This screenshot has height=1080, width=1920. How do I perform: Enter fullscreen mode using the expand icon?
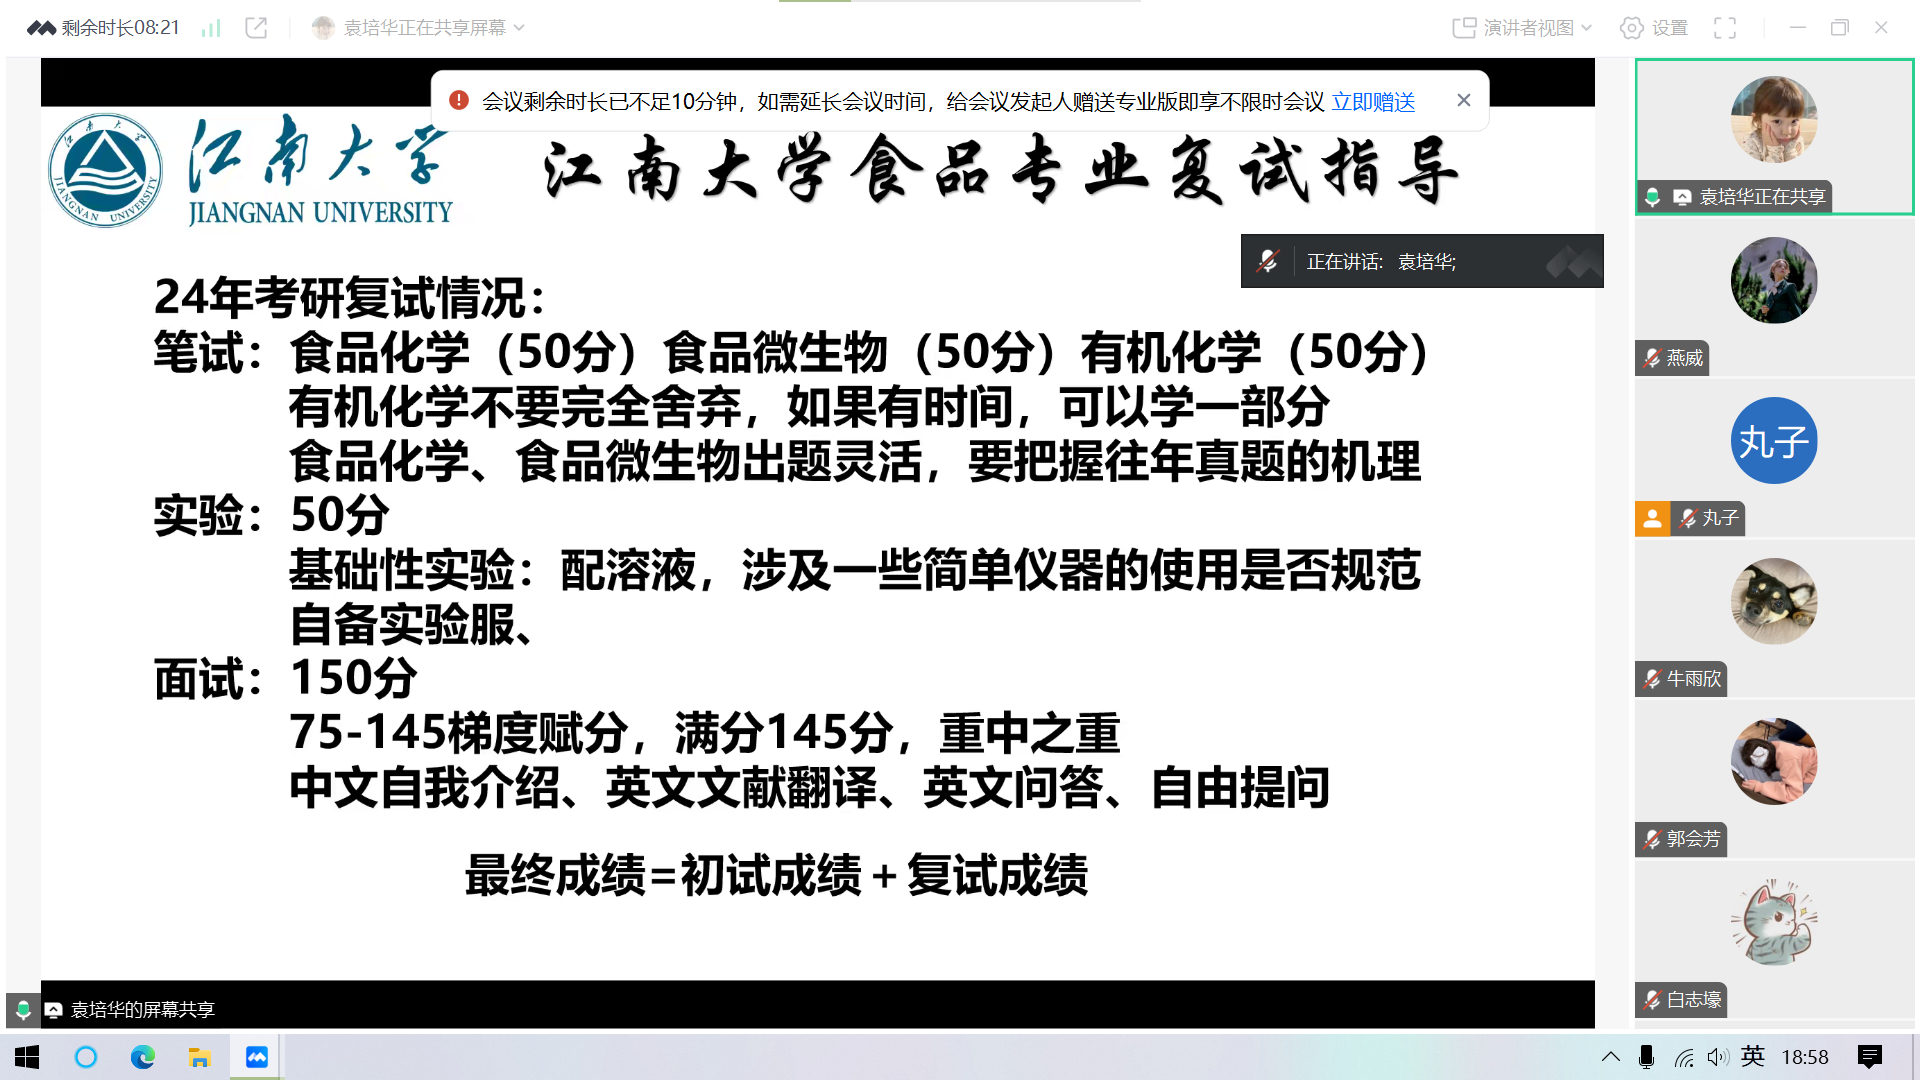coord(1725,28)
